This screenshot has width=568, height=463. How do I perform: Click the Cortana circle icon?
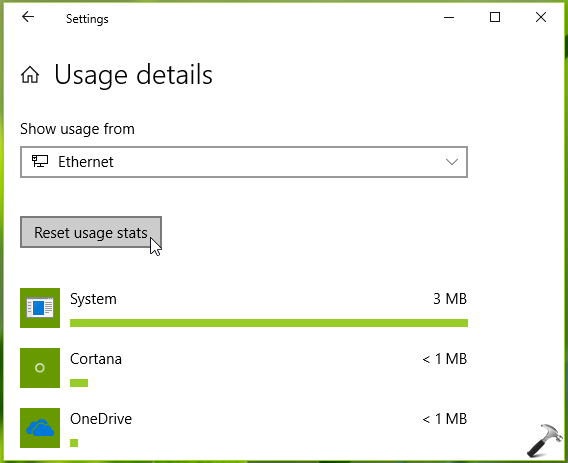pyautogui.click(x=40, y=368)
